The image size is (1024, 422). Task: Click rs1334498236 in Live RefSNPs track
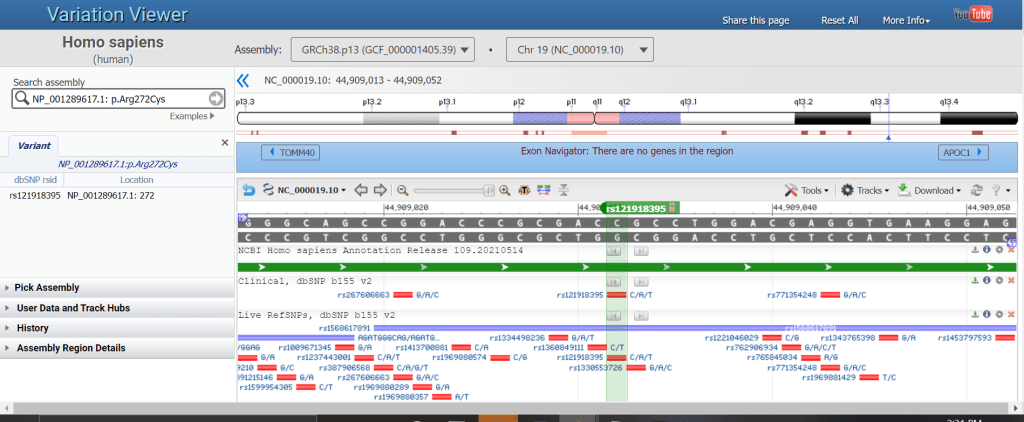tap(519, 338)
